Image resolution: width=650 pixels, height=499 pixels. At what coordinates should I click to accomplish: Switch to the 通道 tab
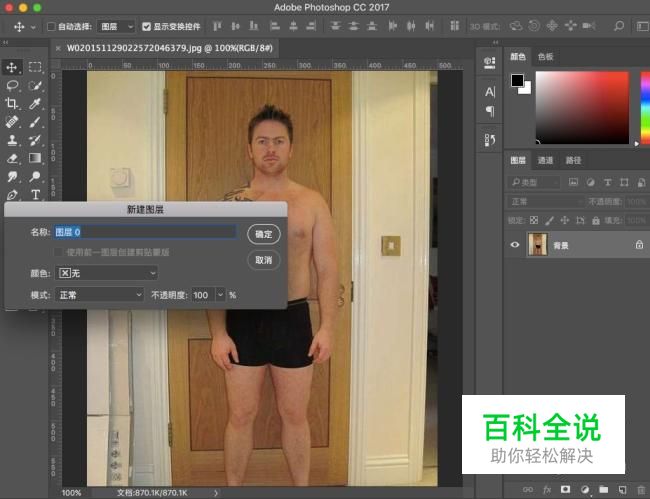point(545,160)
